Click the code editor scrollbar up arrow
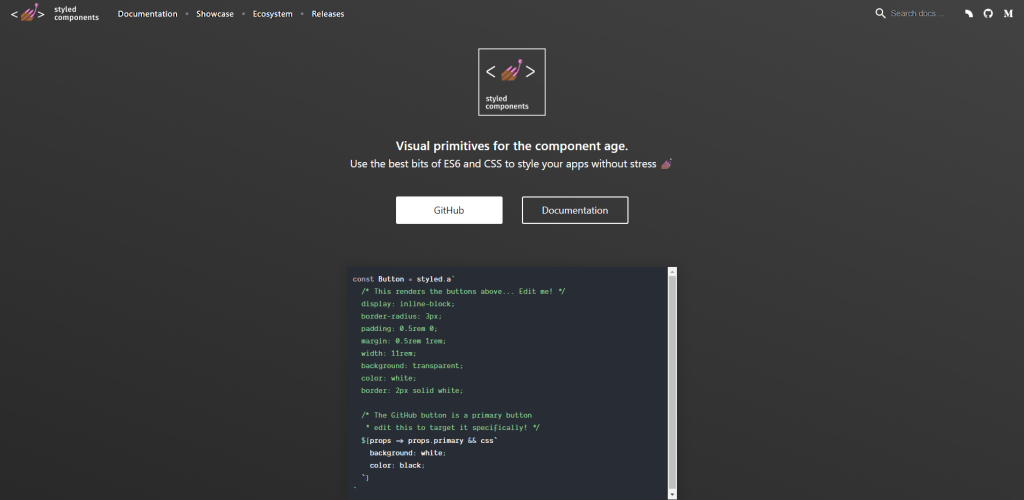 pos(673,272)
